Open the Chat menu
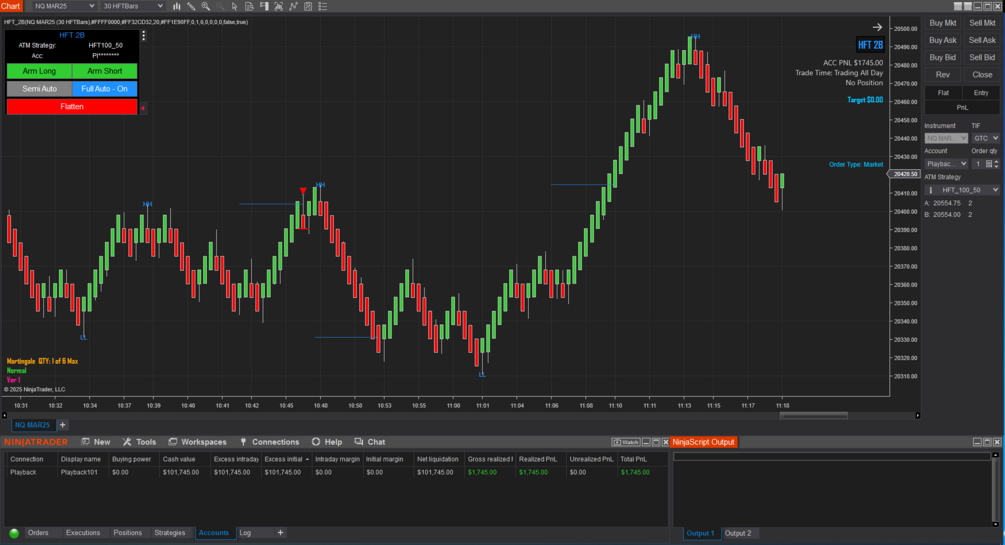Viewport: 1005px width, 545px height. tap(370, 442)
